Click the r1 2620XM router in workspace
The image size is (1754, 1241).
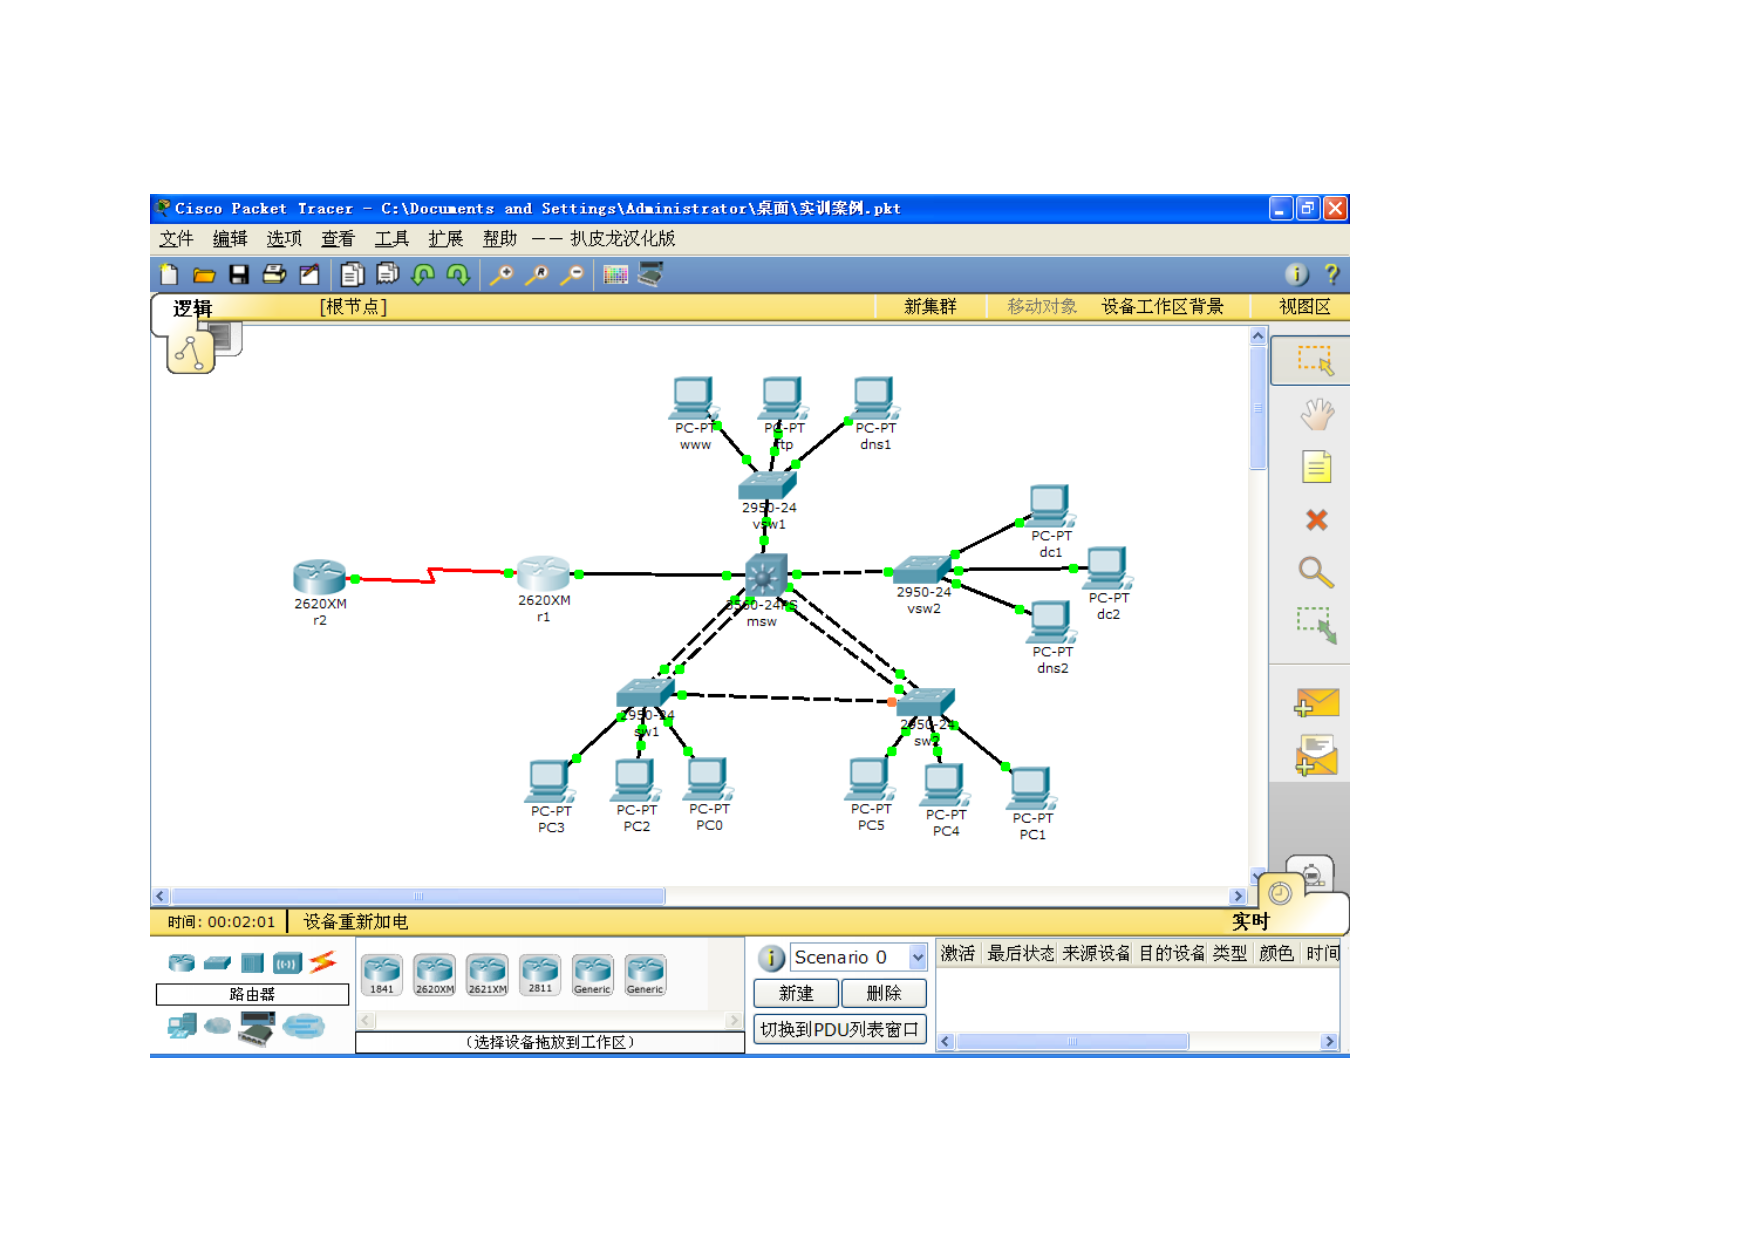543,573
